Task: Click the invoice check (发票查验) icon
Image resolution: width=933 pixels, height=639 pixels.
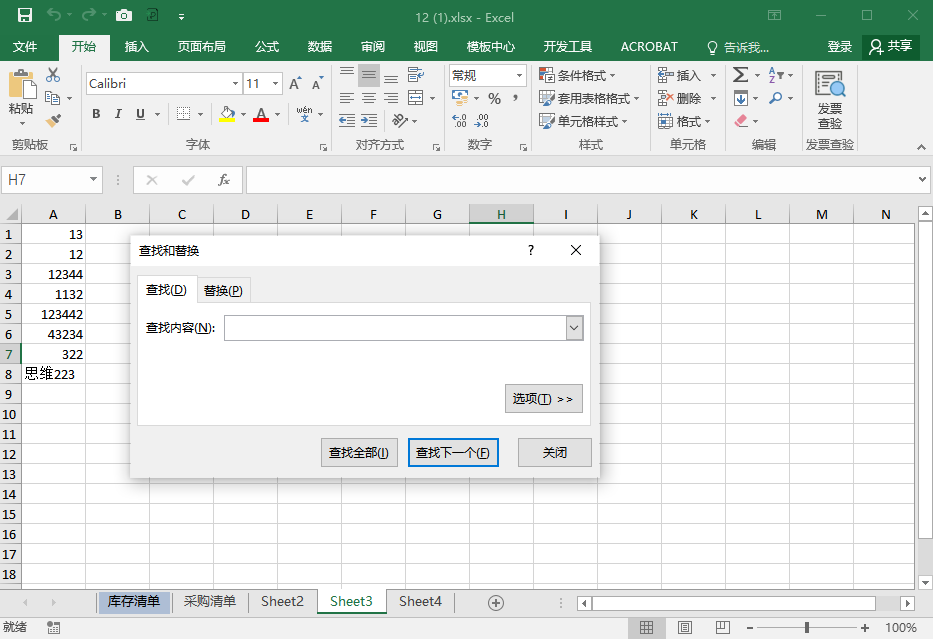Action: pyautogui.click(x=829, y=99)
